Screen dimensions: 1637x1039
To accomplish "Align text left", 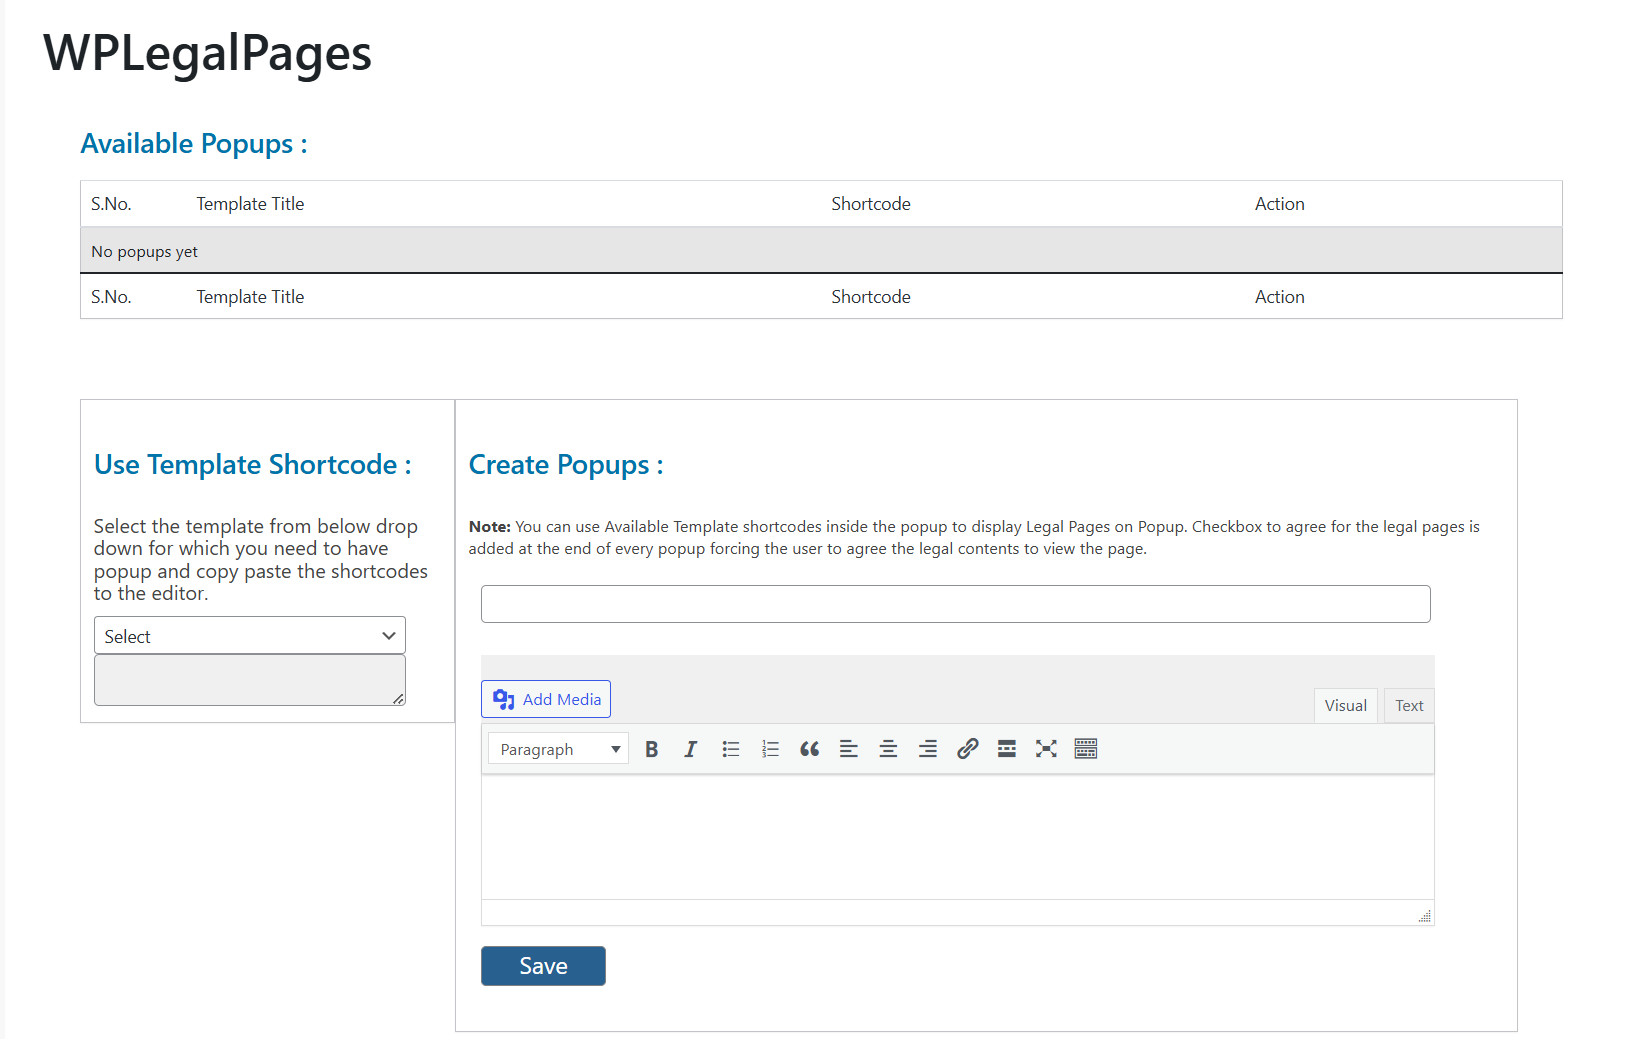I will (848, 749).
